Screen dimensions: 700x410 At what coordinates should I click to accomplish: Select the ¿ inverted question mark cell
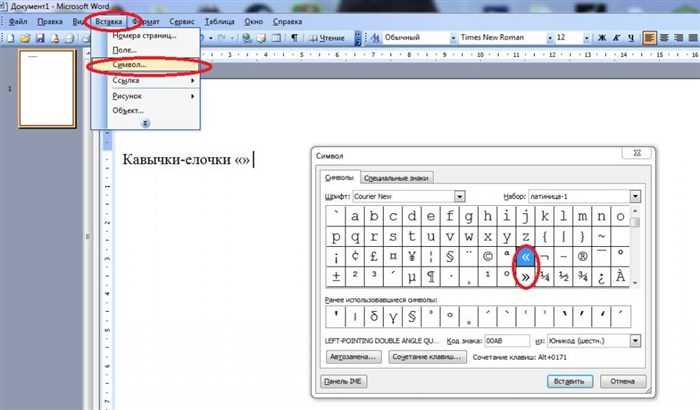(601, 277)
